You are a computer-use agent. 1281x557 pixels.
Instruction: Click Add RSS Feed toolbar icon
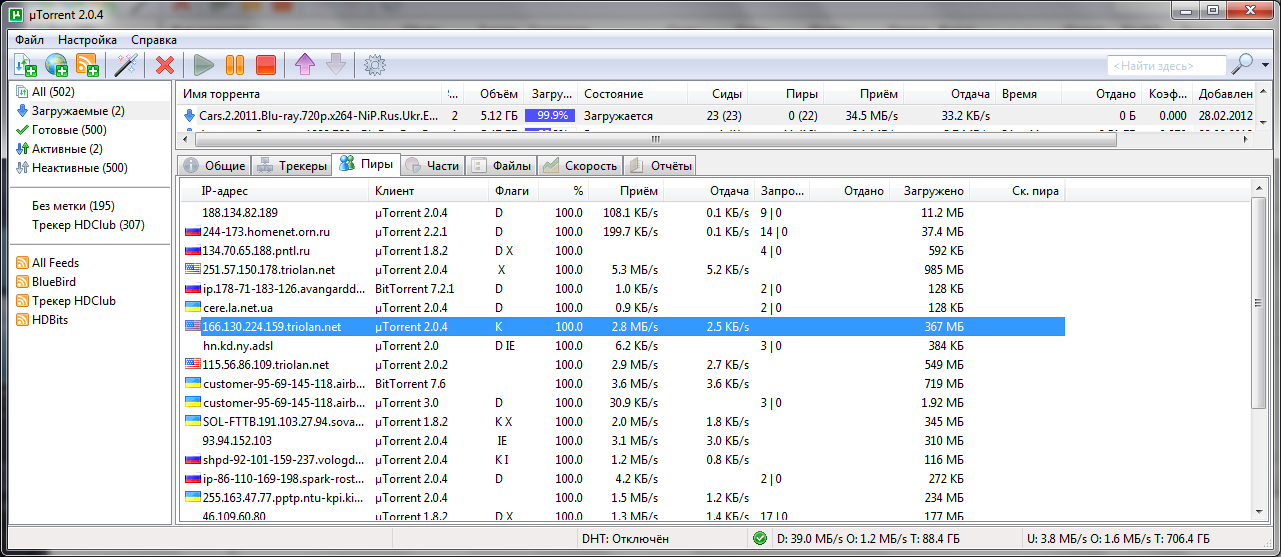click(88, 65)
